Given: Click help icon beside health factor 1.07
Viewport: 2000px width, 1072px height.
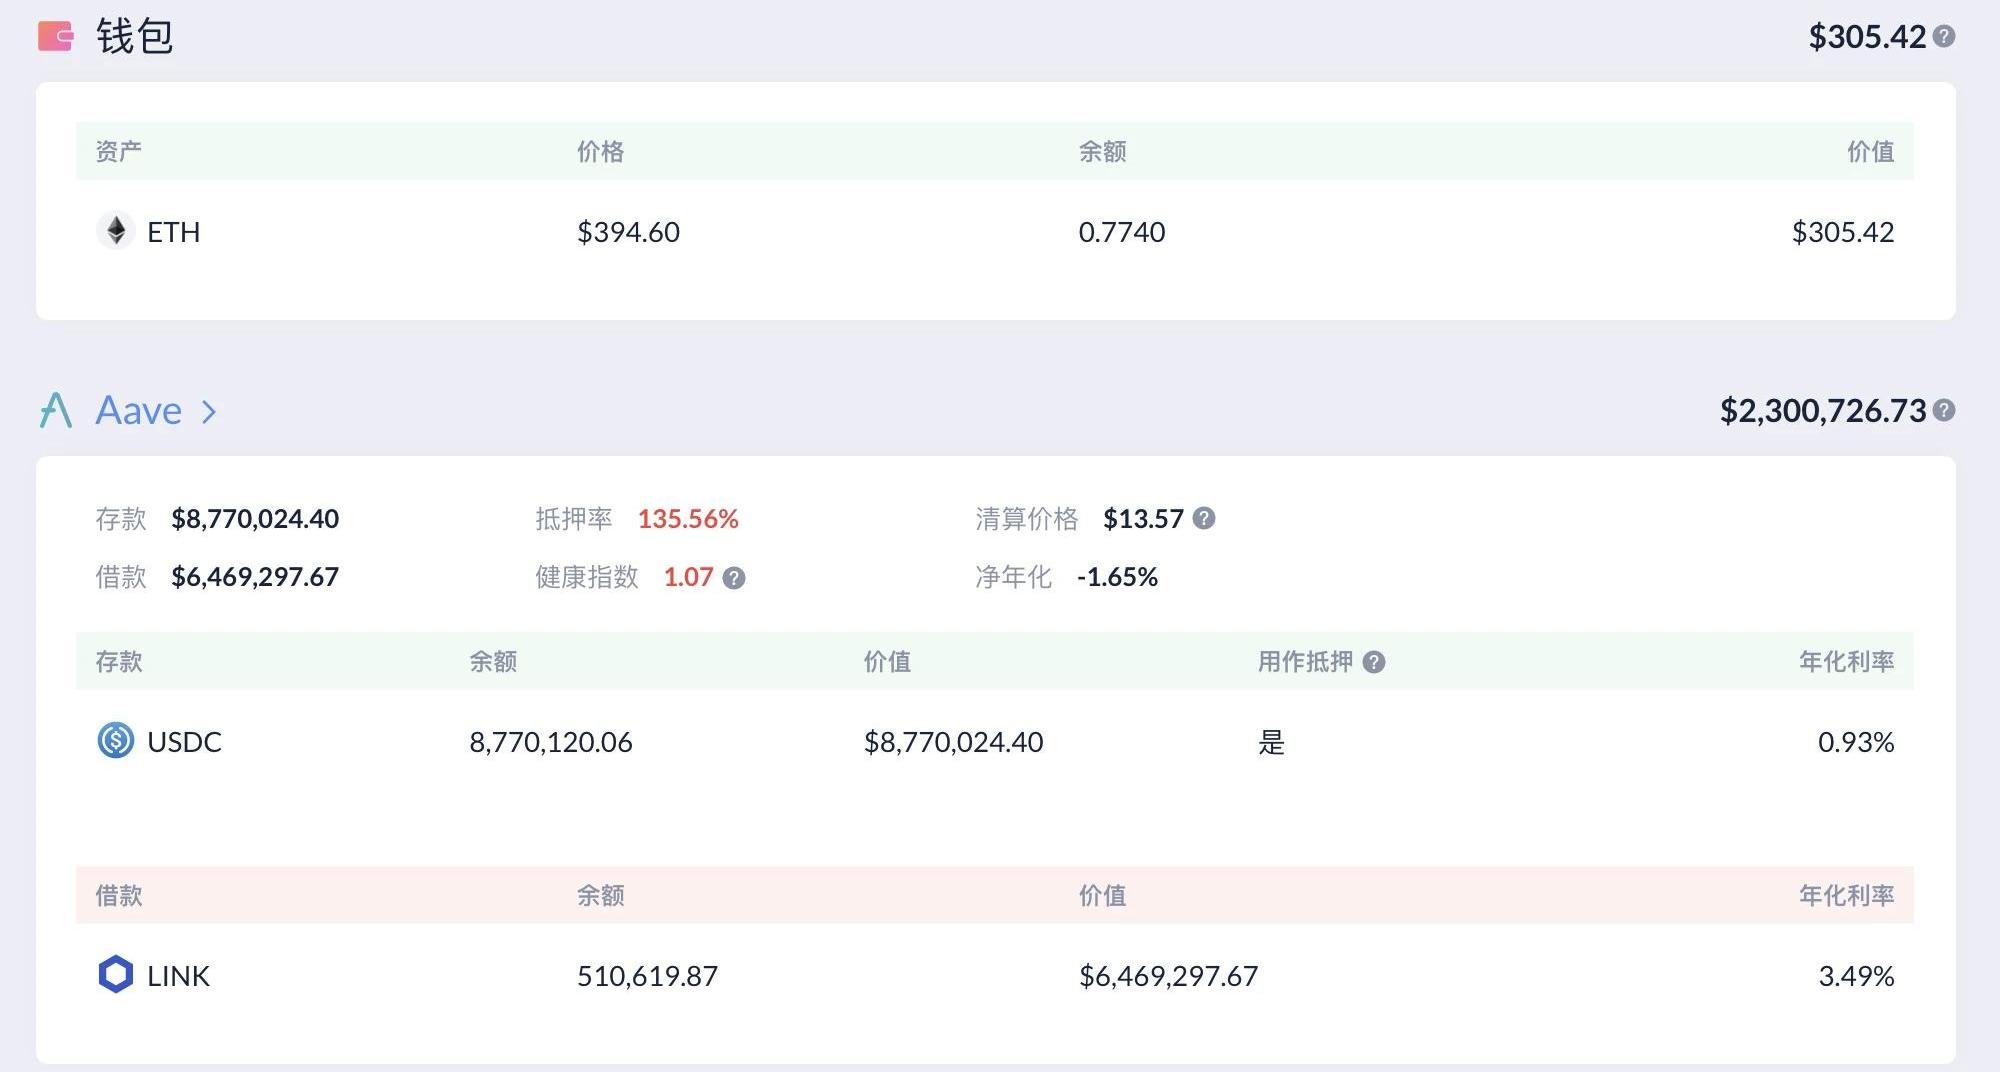Looking at the screenshot, I should click(734, 578).
